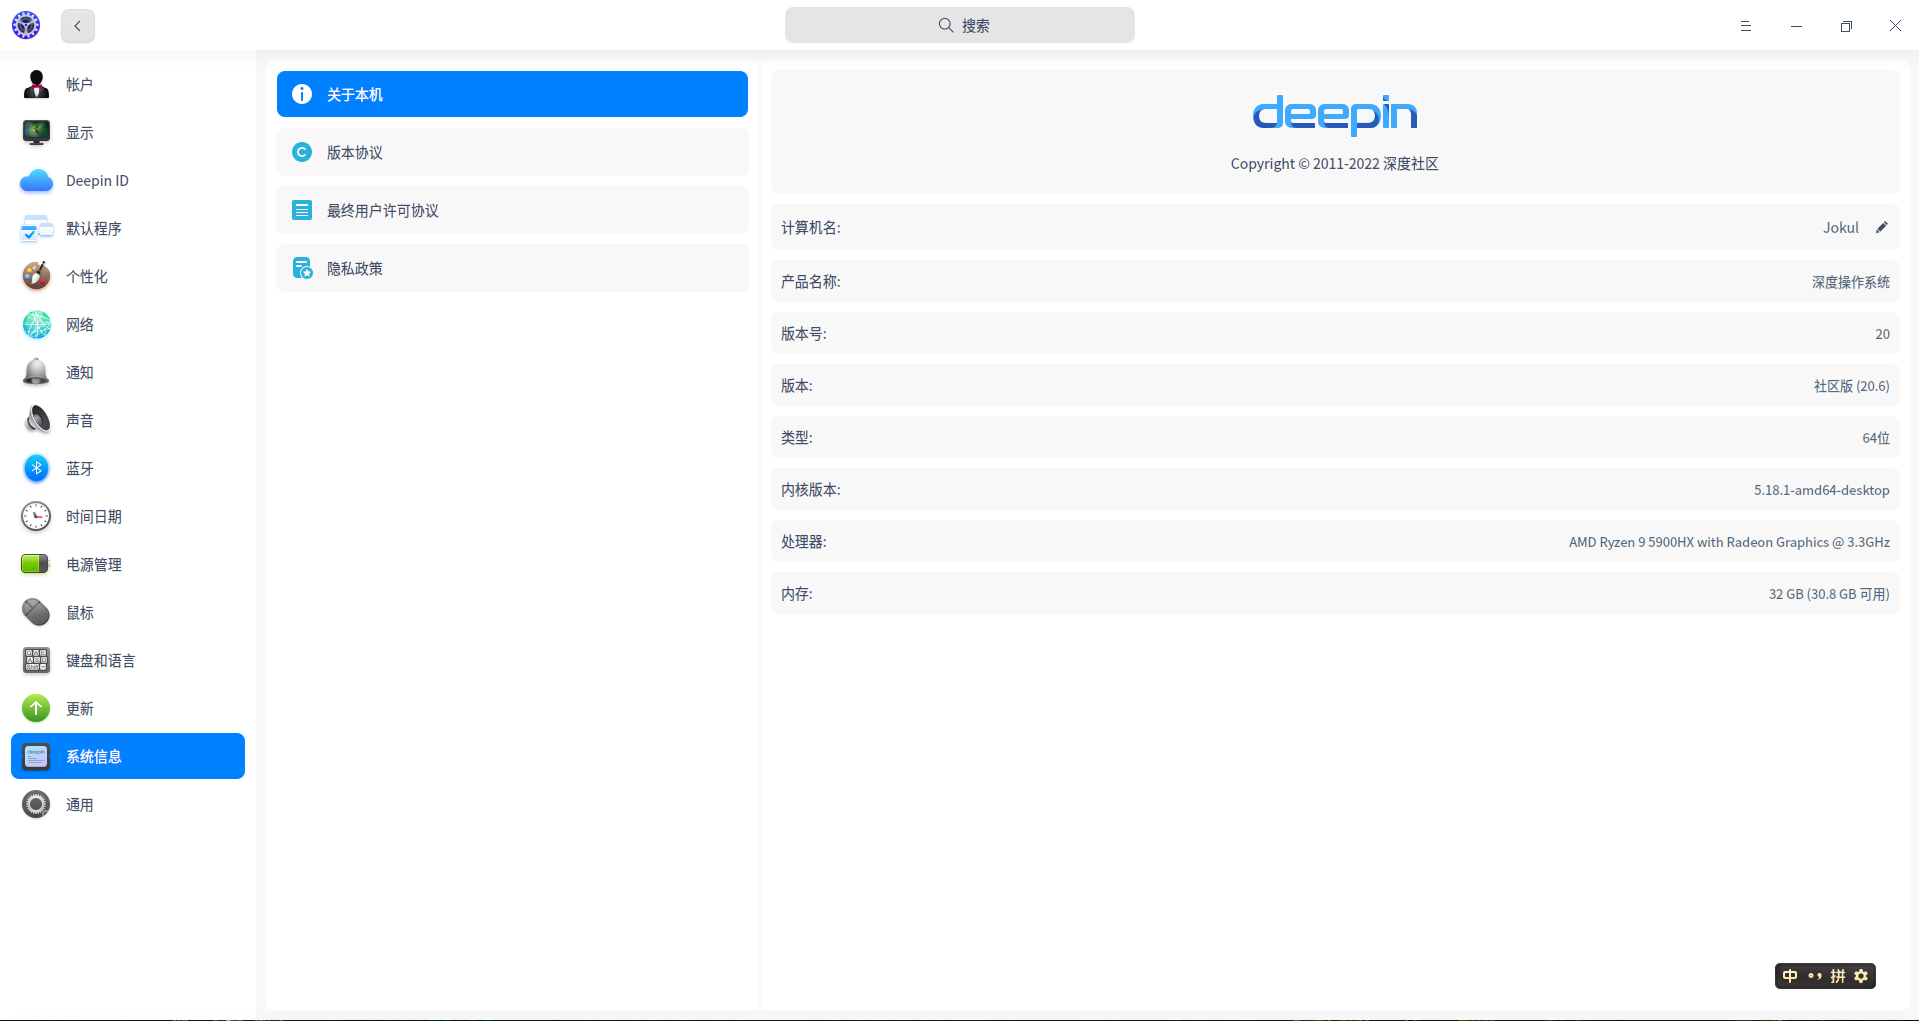Open the 帐户 accounts icon in sidebar
The height and width of the screenshot is (1021, 1919).
tap(36, 84)
